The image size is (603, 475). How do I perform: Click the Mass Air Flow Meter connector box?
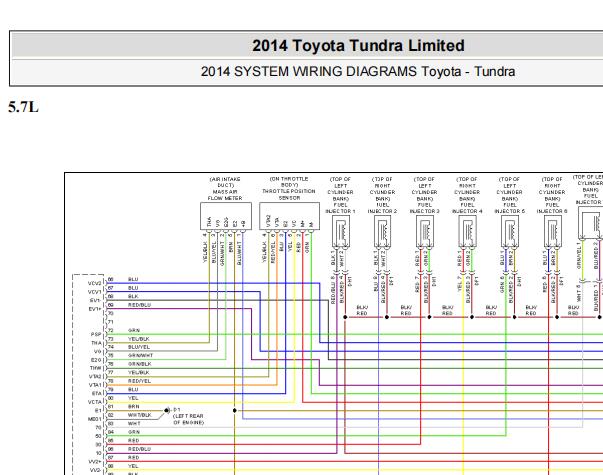[x=226, y=216]
